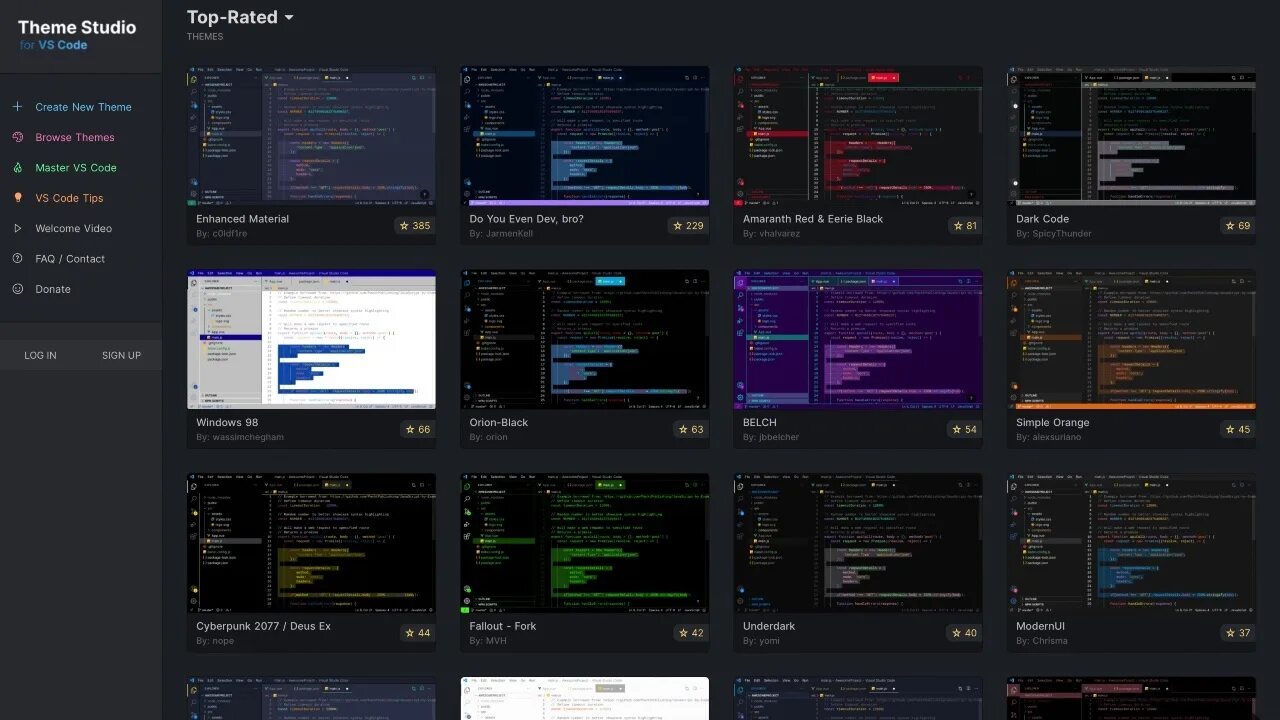
Task: Click author text "By: alexsuriano"
Action: 1049,437
